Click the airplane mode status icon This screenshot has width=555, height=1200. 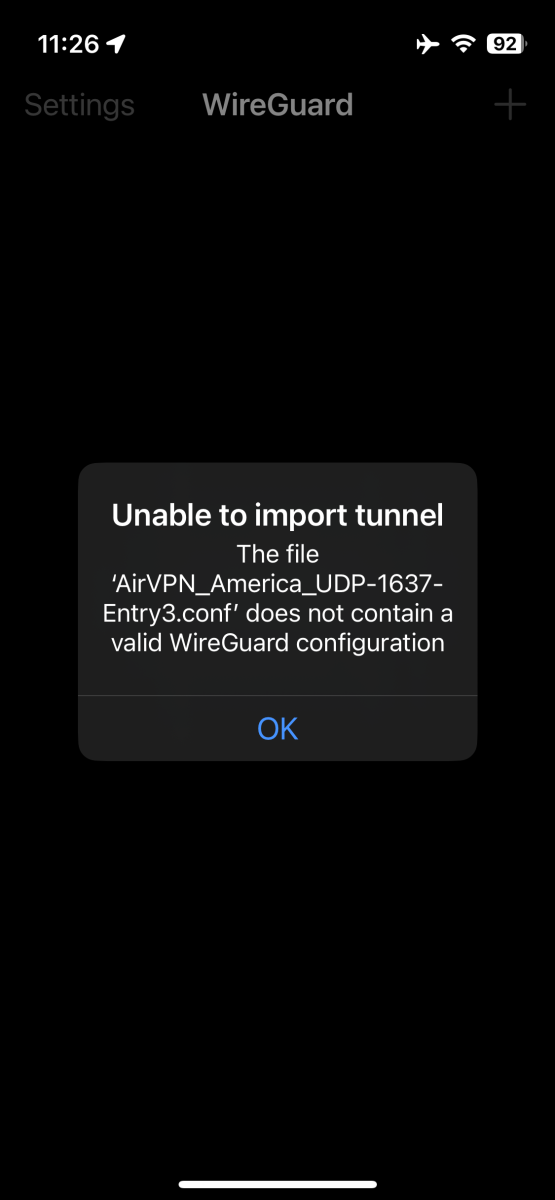pos(427,44)
